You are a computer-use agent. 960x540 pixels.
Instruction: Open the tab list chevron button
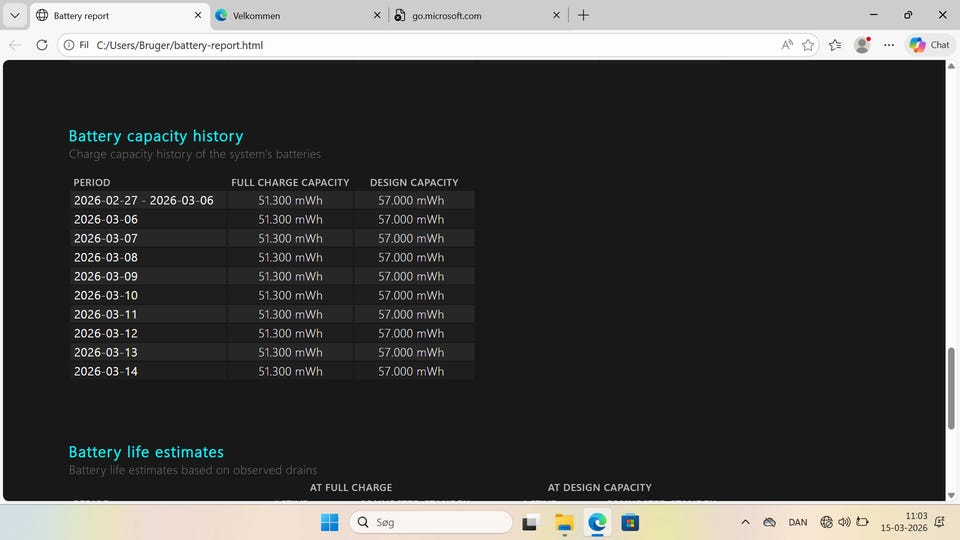tap(15, 15)
